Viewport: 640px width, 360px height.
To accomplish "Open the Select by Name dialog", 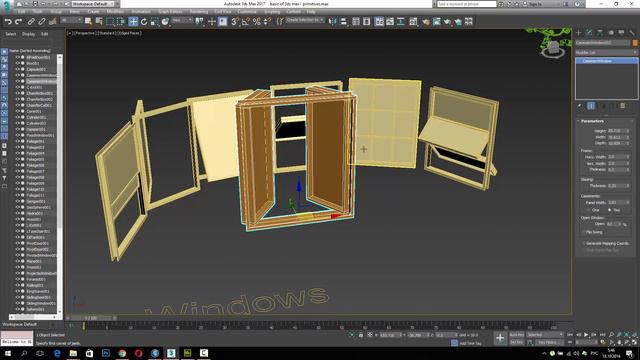I will (x=99, y=22).
